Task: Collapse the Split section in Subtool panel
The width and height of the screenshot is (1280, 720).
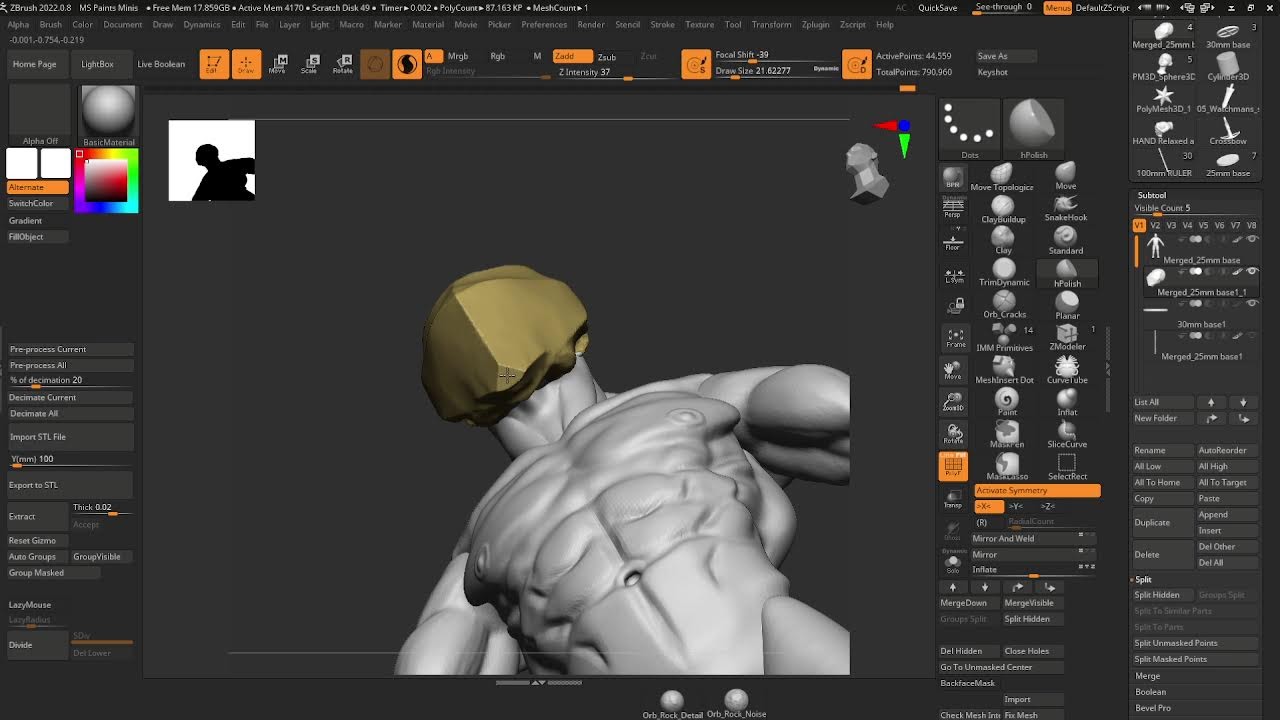Action: (1143, 579)
